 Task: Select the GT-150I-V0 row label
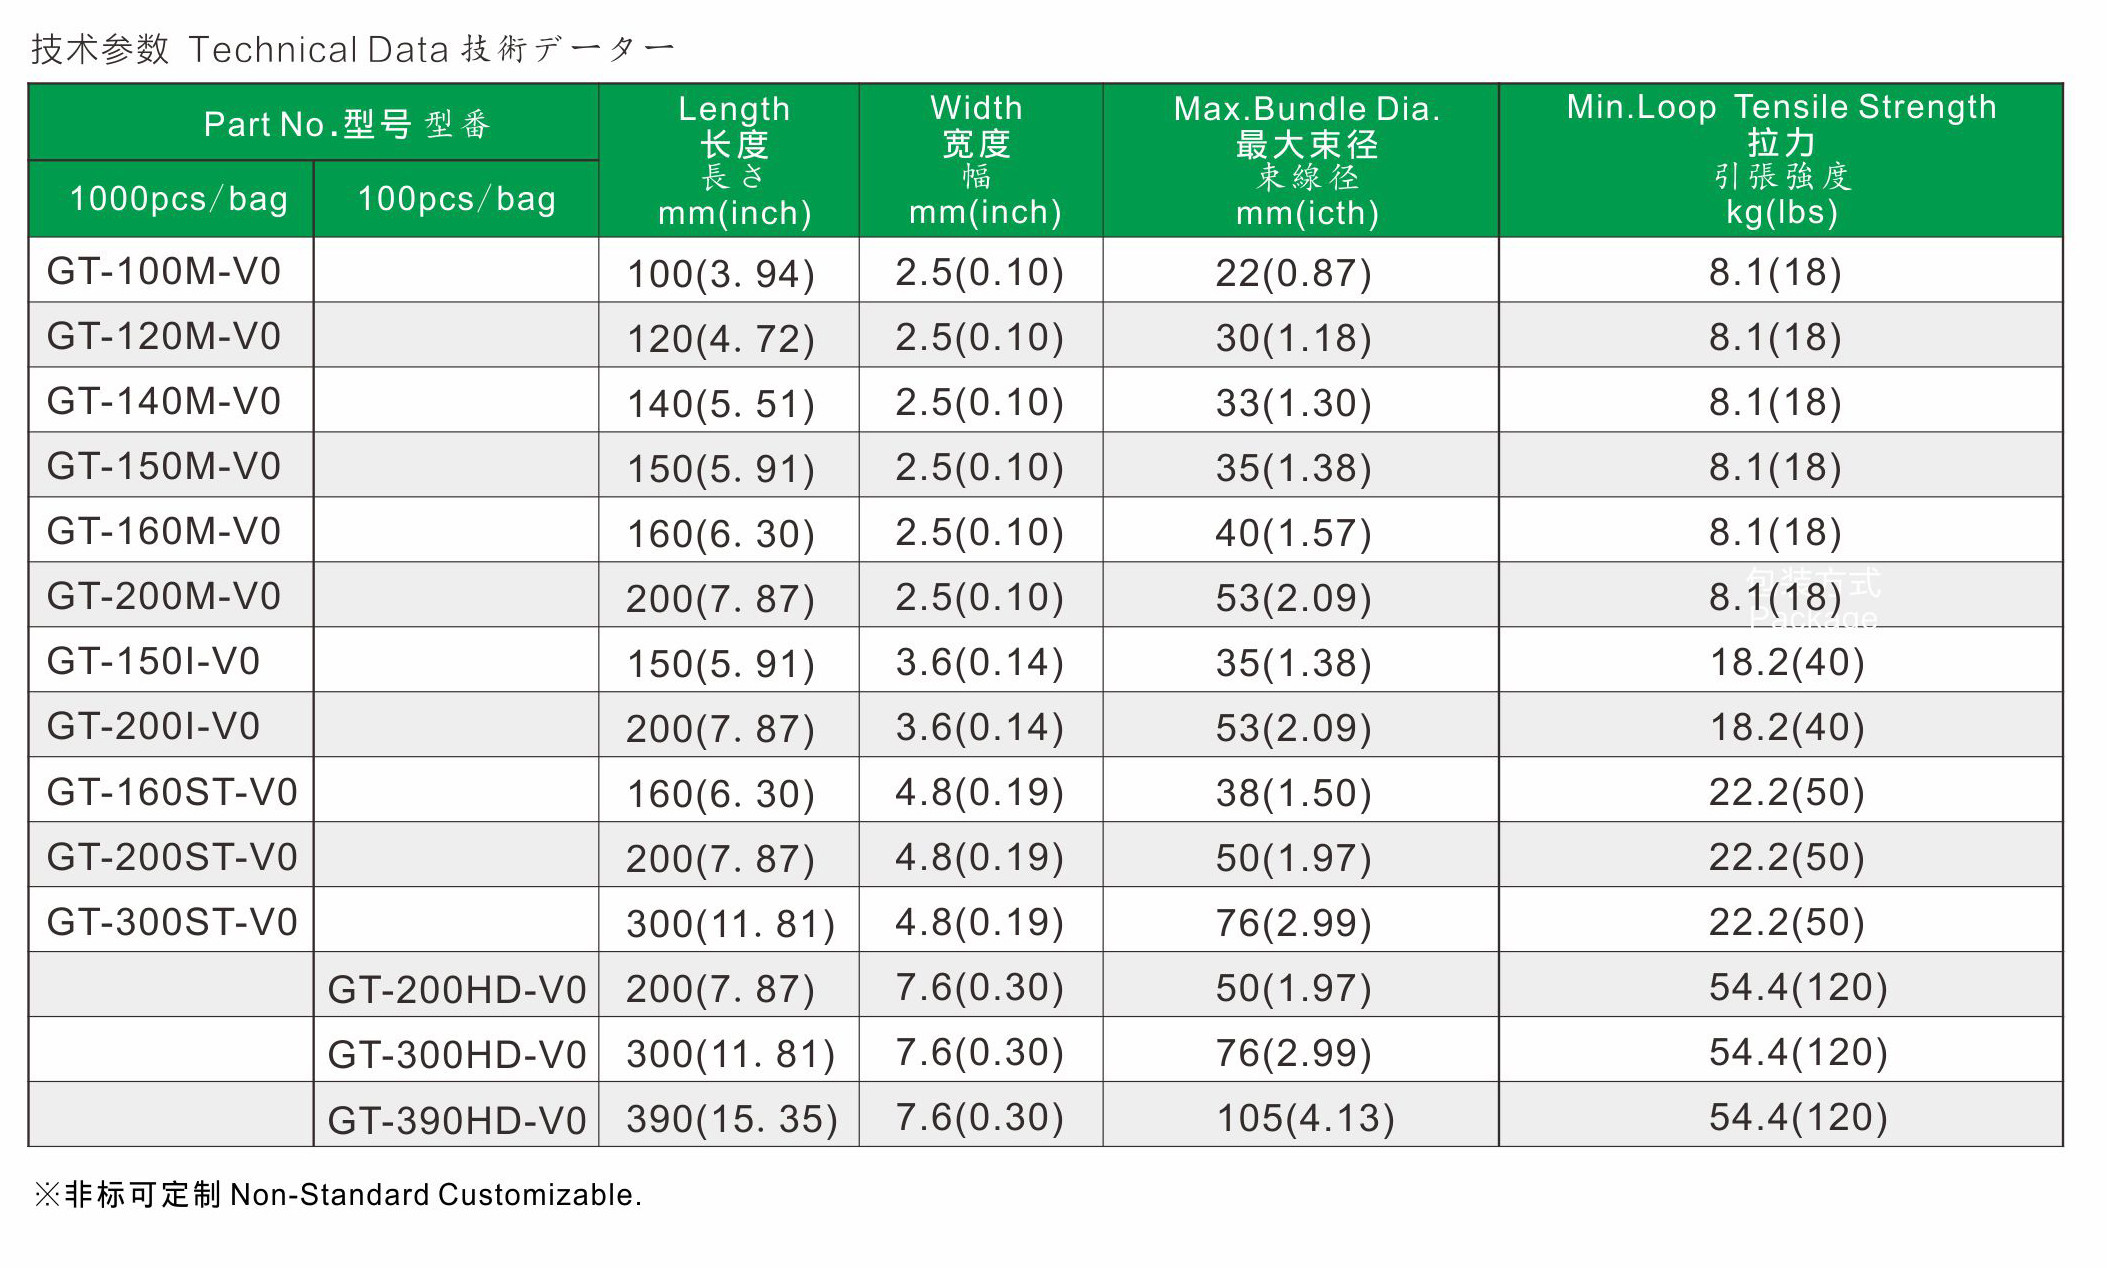tap(153, 661)
